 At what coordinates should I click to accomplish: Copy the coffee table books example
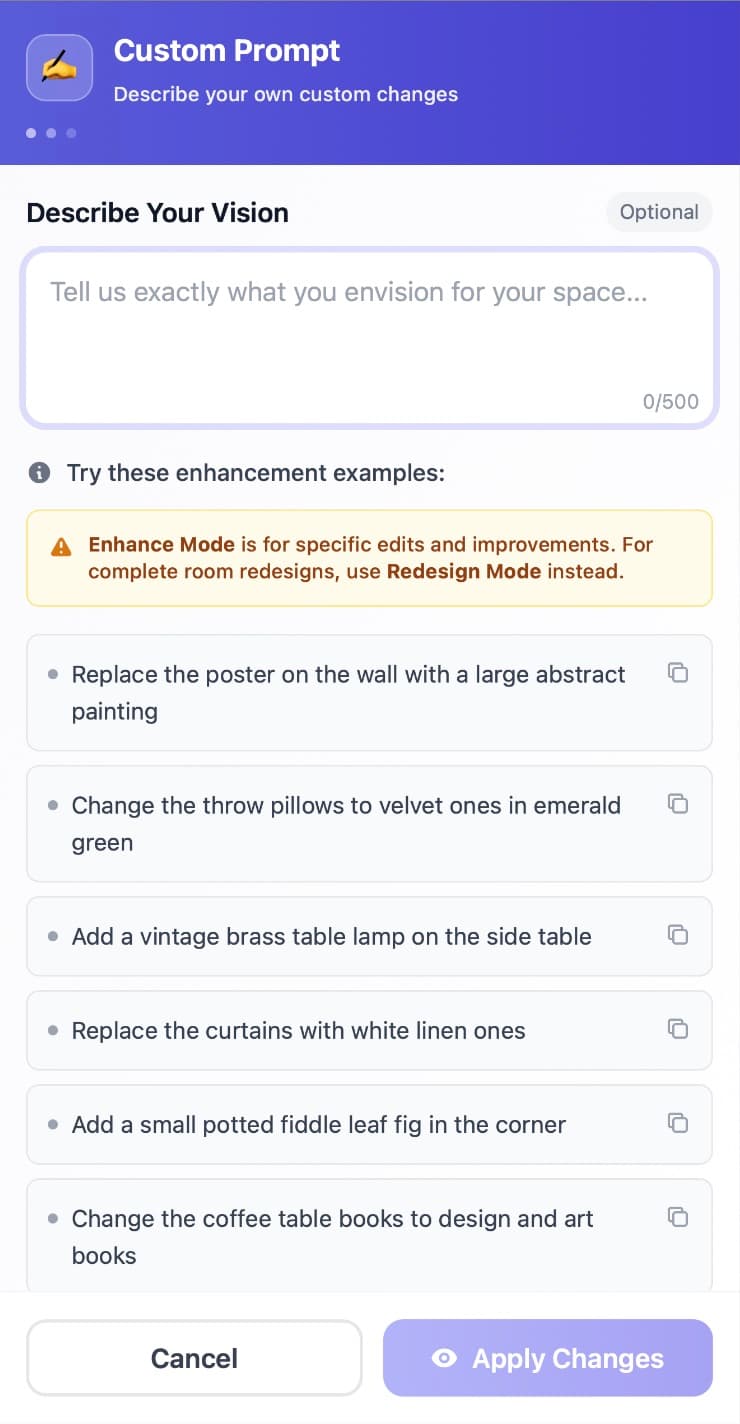678,1217
